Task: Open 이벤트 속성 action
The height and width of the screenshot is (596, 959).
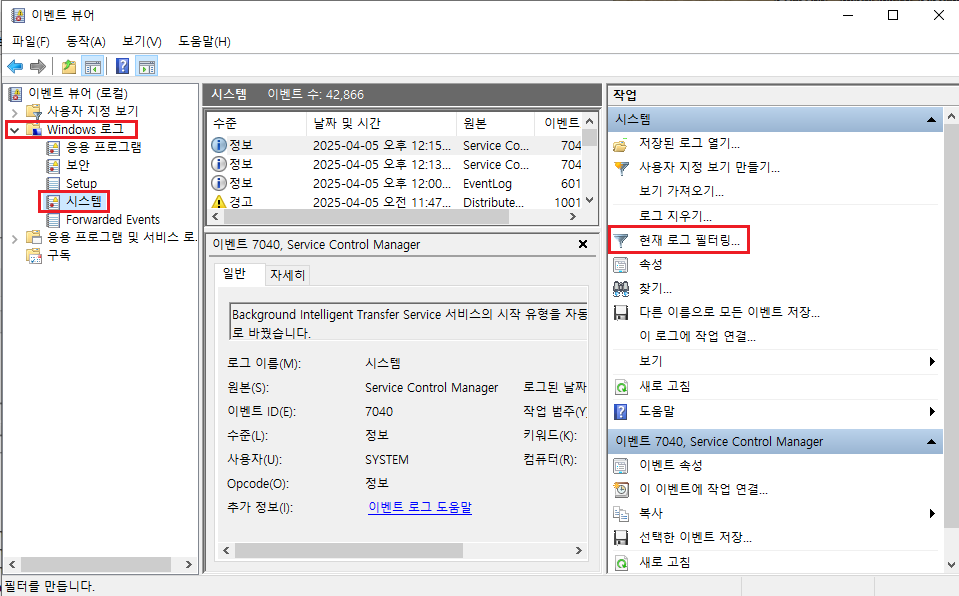Action: click(x=671, y=466)
